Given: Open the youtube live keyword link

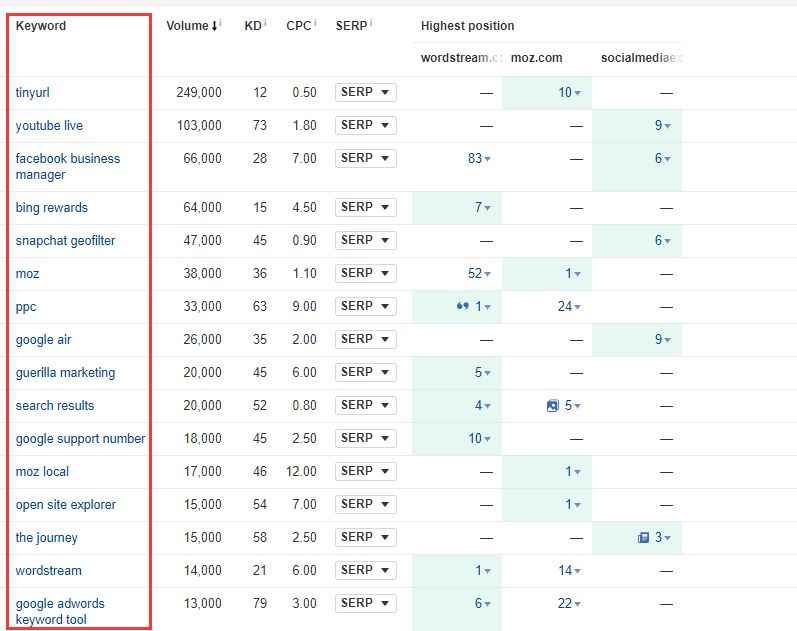Looking at the screenshot, I should pos(49,125).
